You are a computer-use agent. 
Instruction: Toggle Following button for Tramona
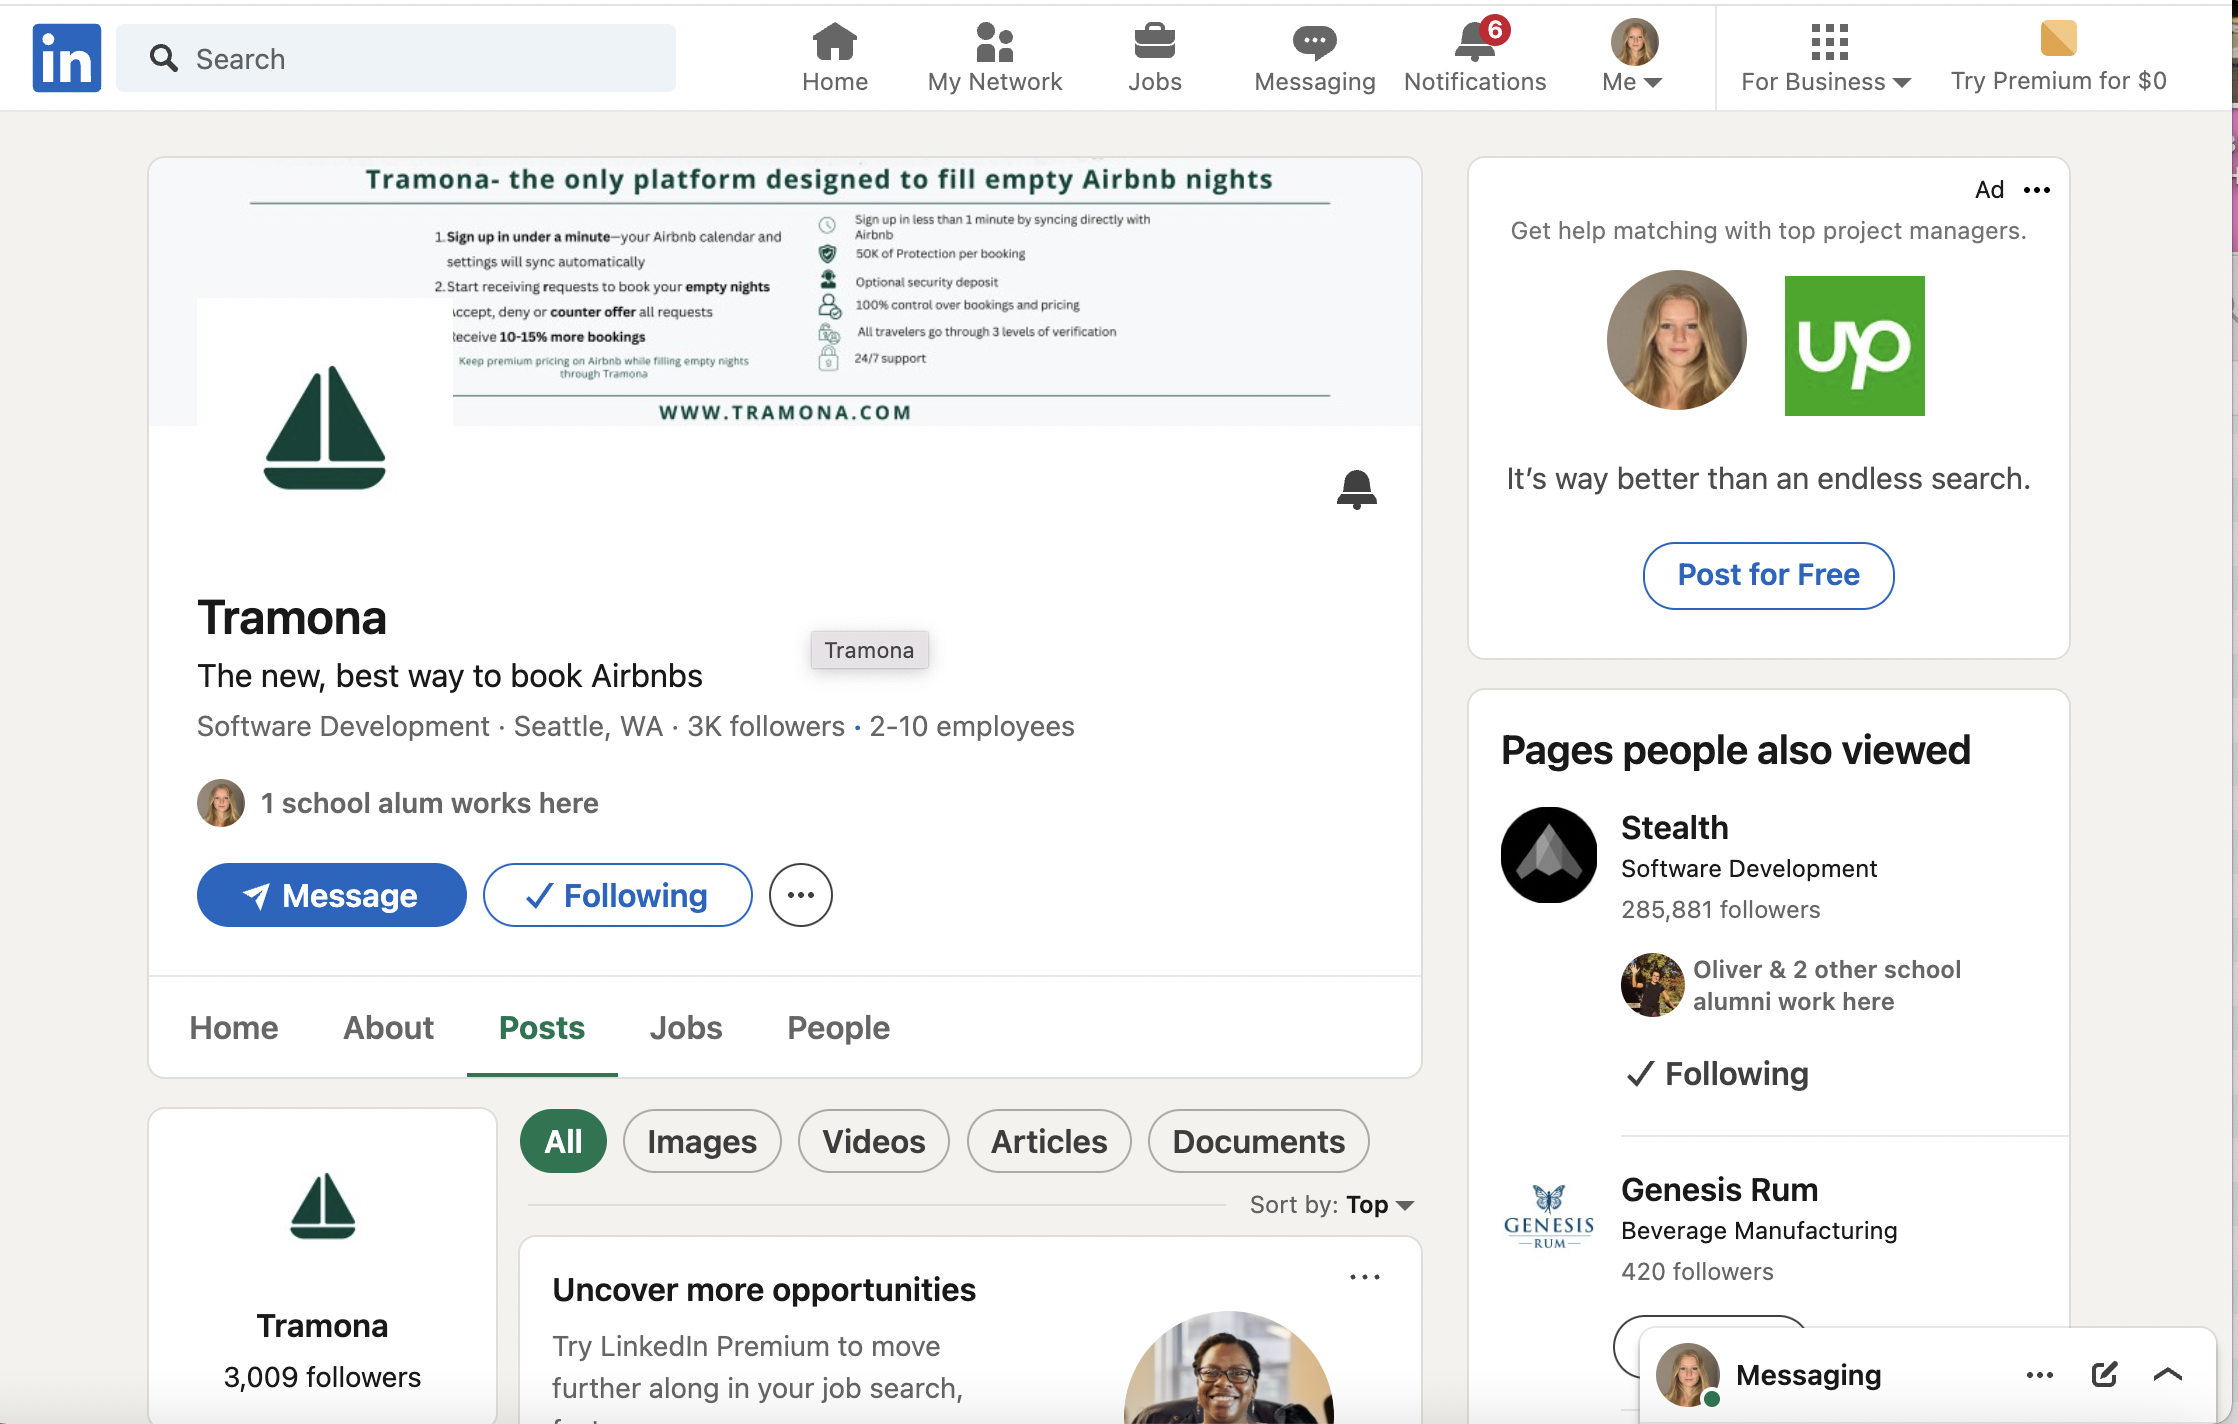tap(617, 895)
